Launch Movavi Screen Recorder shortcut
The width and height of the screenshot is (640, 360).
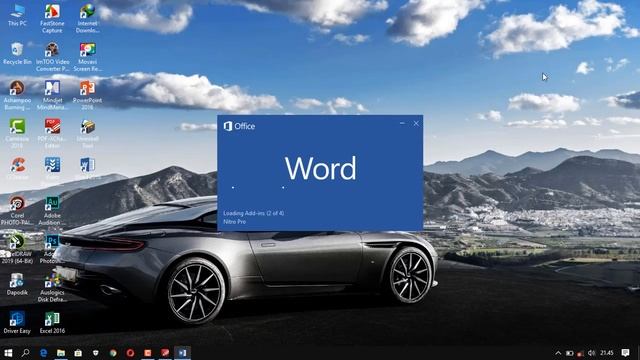coord(87,57)
